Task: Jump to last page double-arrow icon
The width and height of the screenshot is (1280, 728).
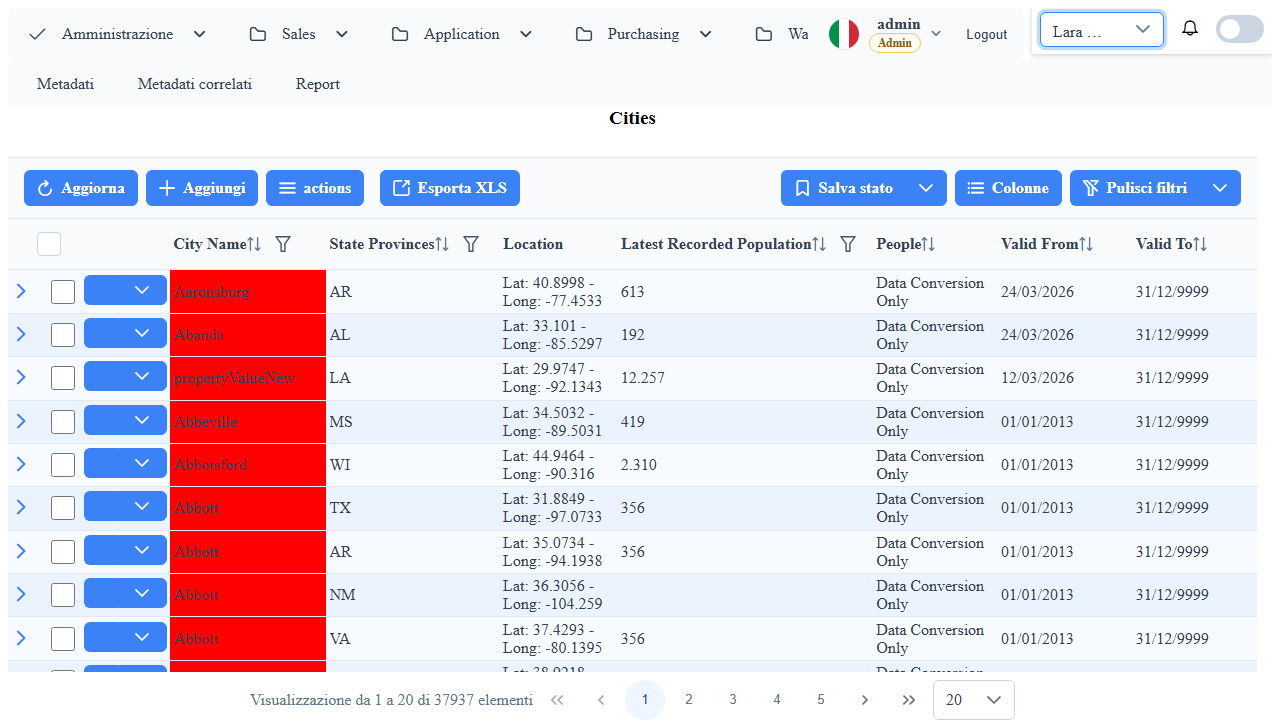Action: pos(909,700)
